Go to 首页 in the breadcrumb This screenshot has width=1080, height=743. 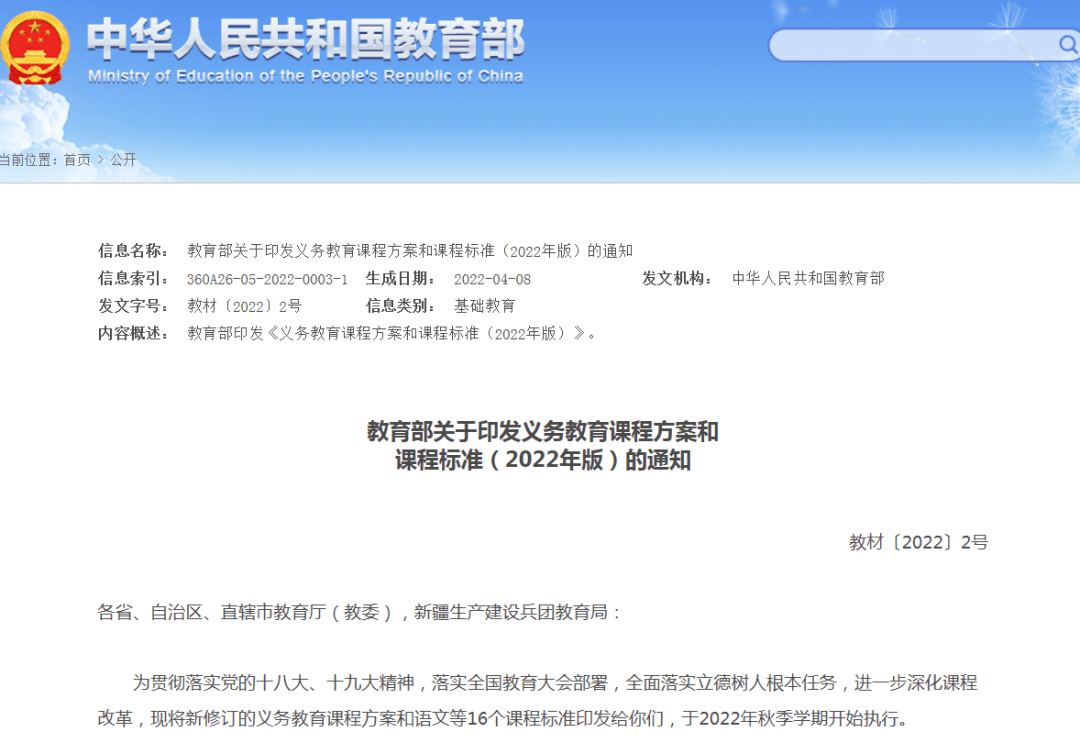point(77,160)
